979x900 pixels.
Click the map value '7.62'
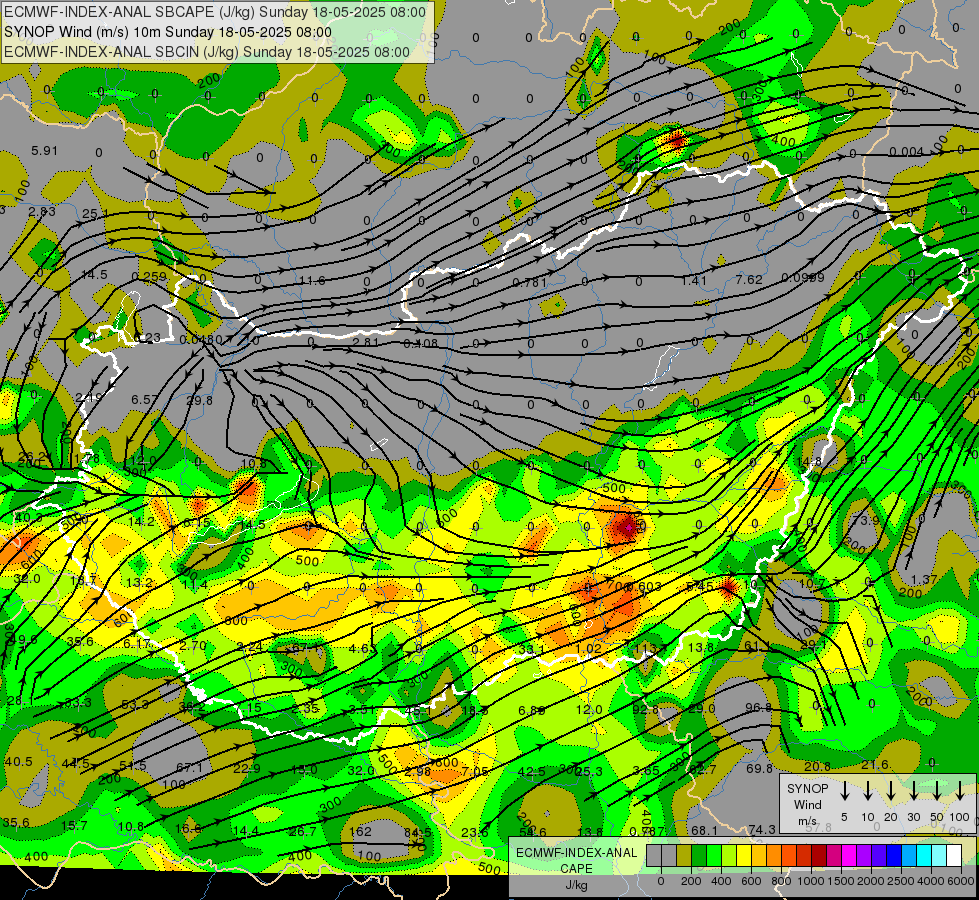pos(749,279)
